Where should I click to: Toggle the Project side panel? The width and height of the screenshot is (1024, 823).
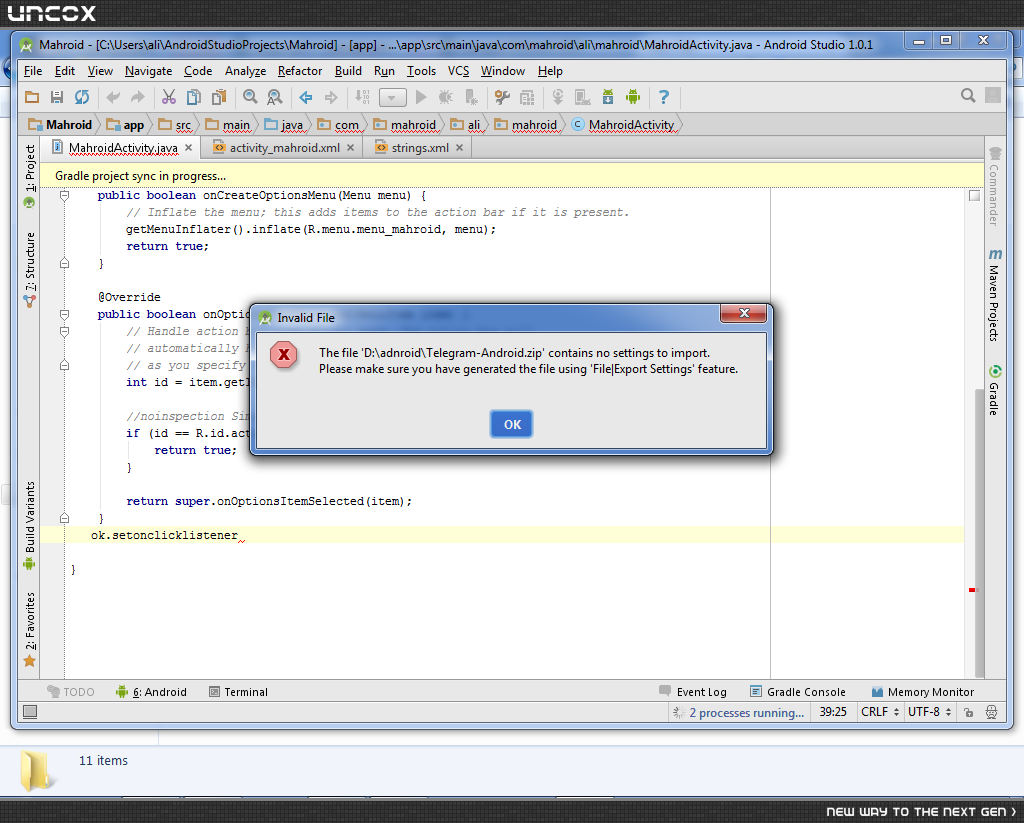coord(29,175)
